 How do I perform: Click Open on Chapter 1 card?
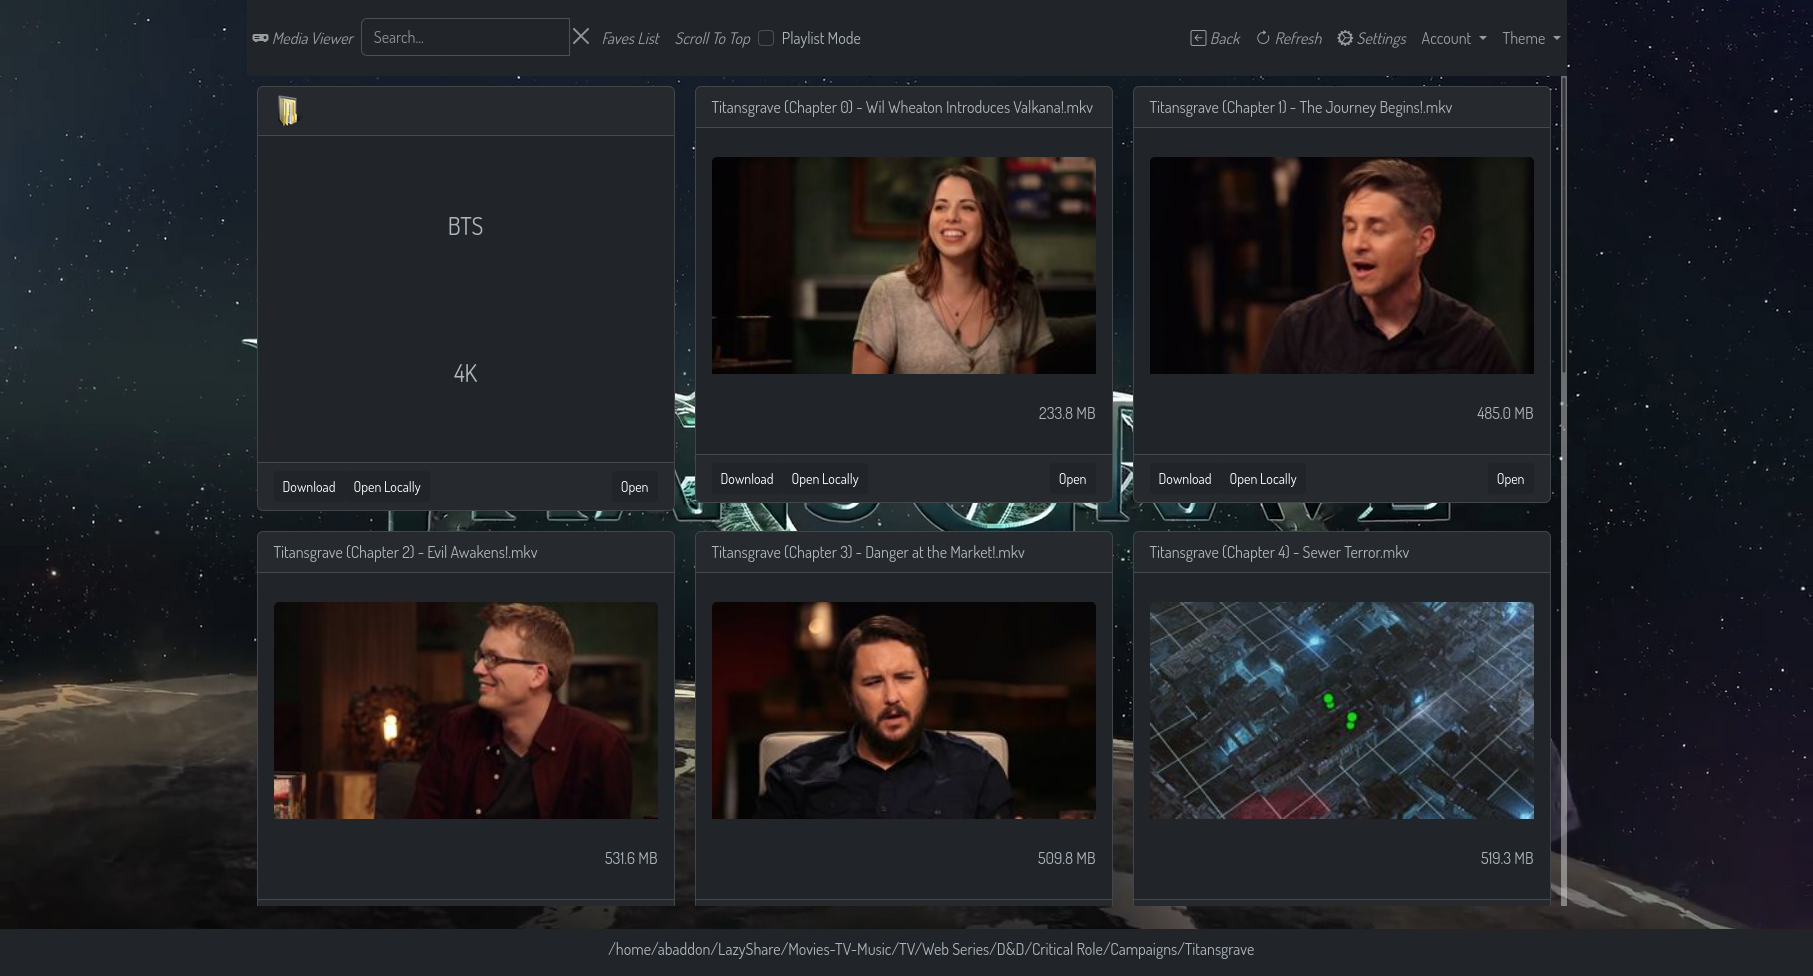pyautogui.click(x=1510, y=479)
